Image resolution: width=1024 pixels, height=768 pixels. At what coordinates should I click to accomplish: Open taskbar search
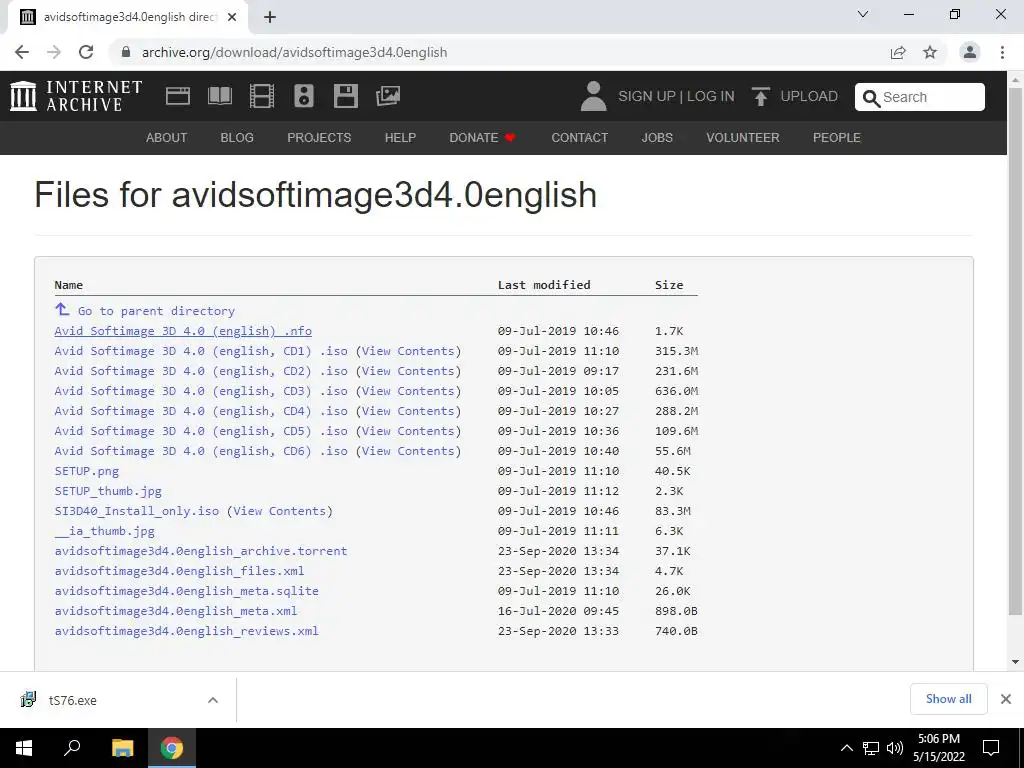72,748
